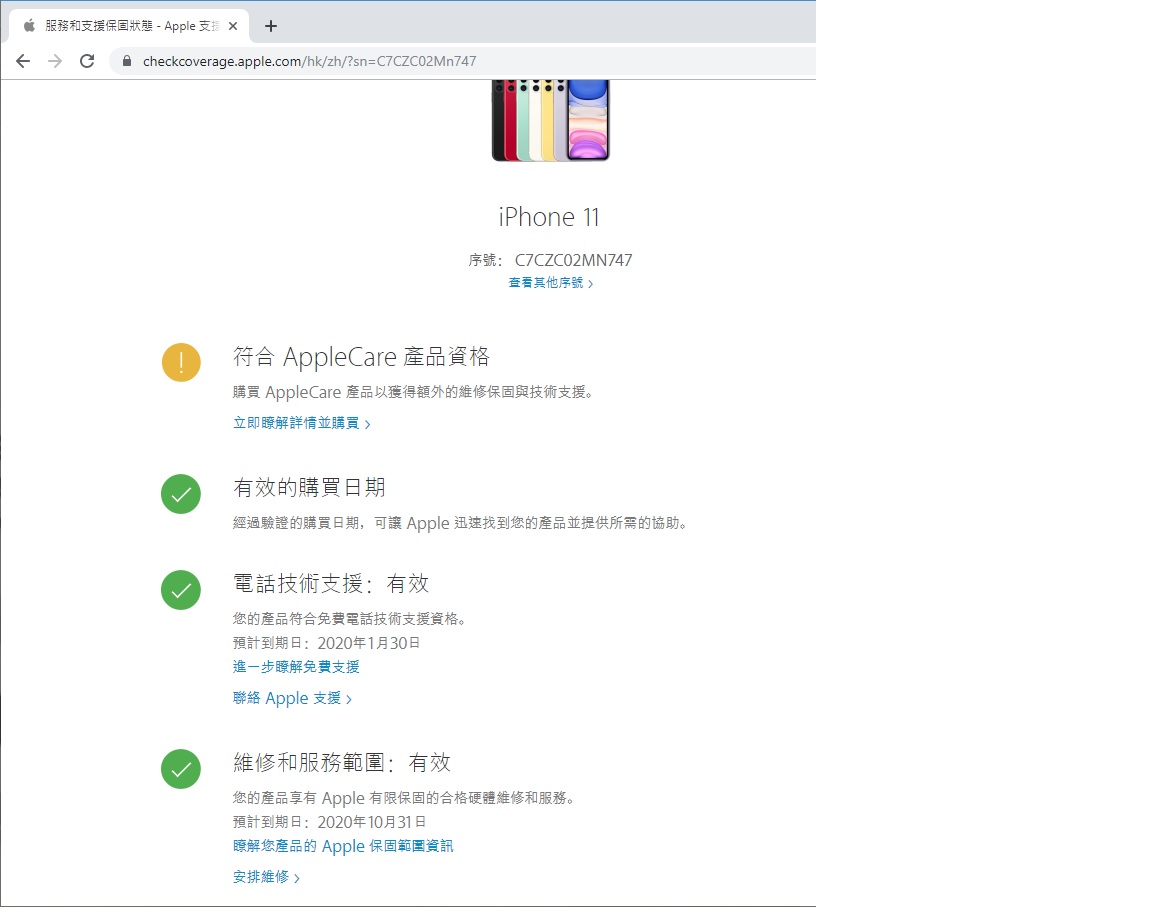Click the Apple logo favicon on the tab
The width and height of the screenshot is (1152, 907).
pyautogui.click(x=29, y=26)
